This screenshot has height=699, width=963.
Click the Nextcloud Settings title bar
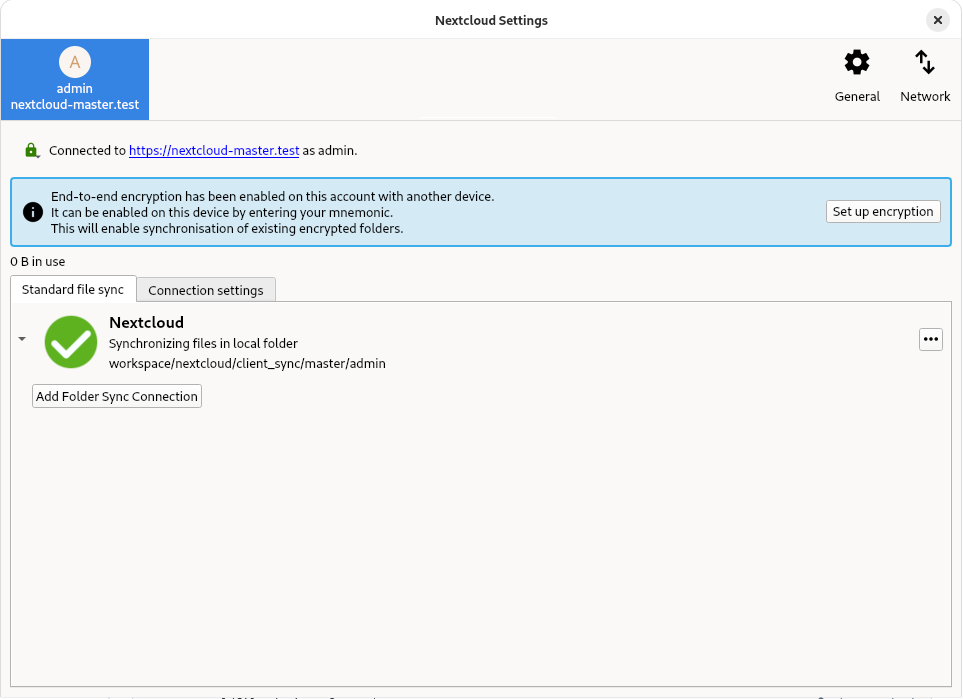click(x=490, y=20)
